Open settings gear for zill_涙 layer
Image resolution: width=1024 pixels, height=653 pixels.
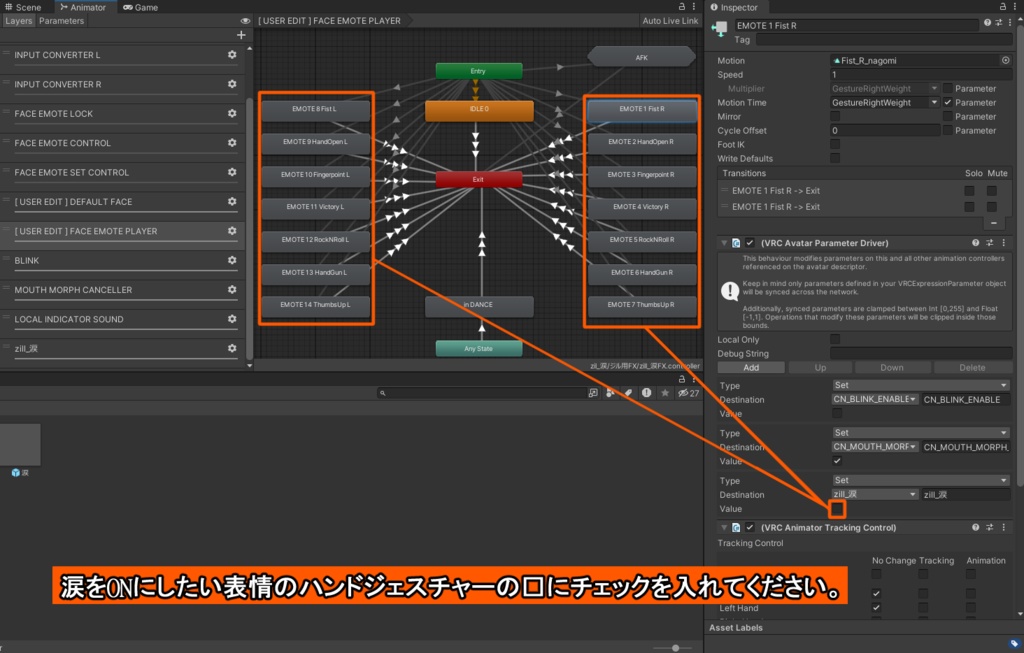coord(232,349)
